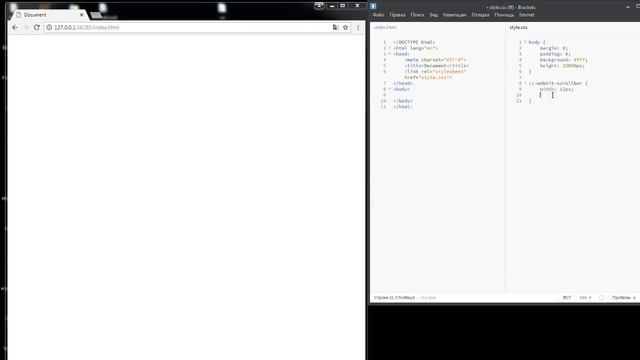Collapse the body tag fold arrow in index.html

point(389,89)
